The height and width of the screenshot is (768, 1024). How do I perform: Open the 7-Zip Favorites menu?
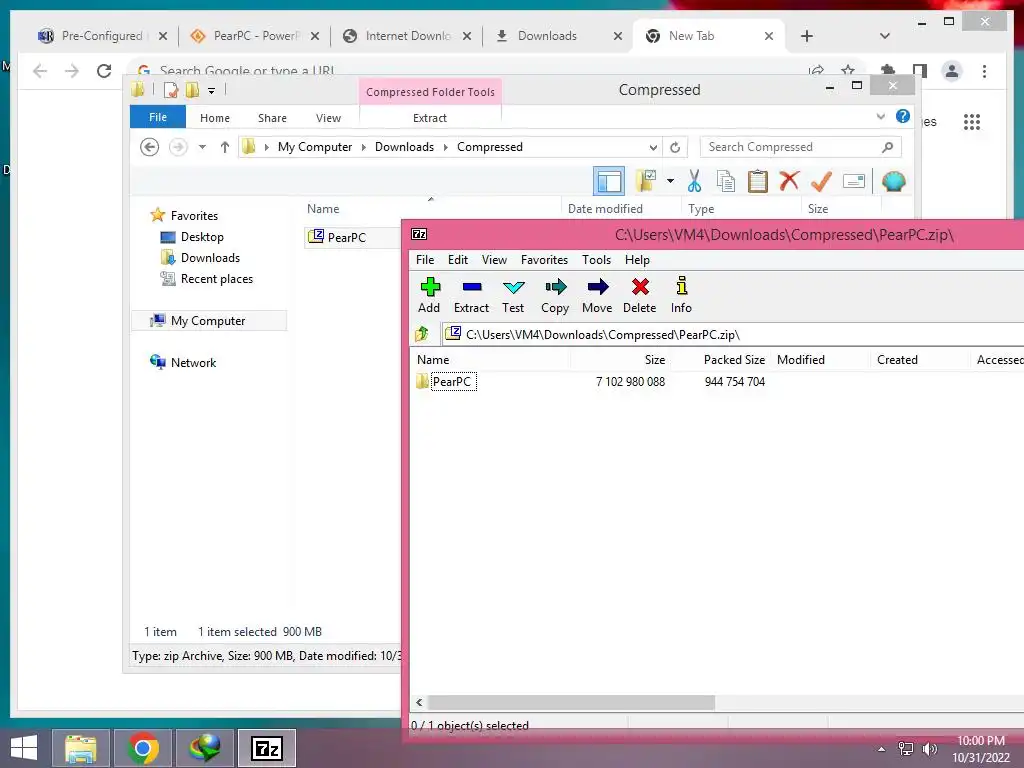(545, 260)
